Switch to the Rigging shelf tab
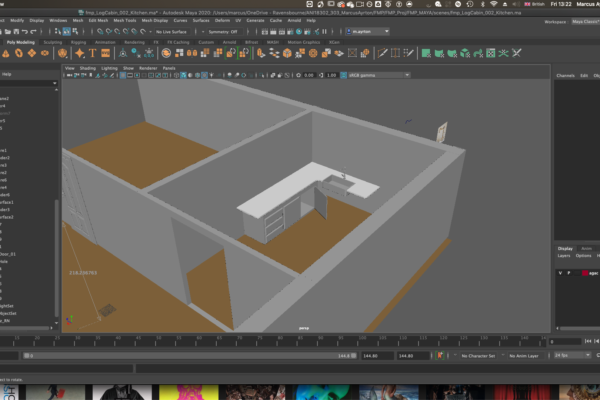This screenshot has height=400, width=600. [x=78, y=42]
